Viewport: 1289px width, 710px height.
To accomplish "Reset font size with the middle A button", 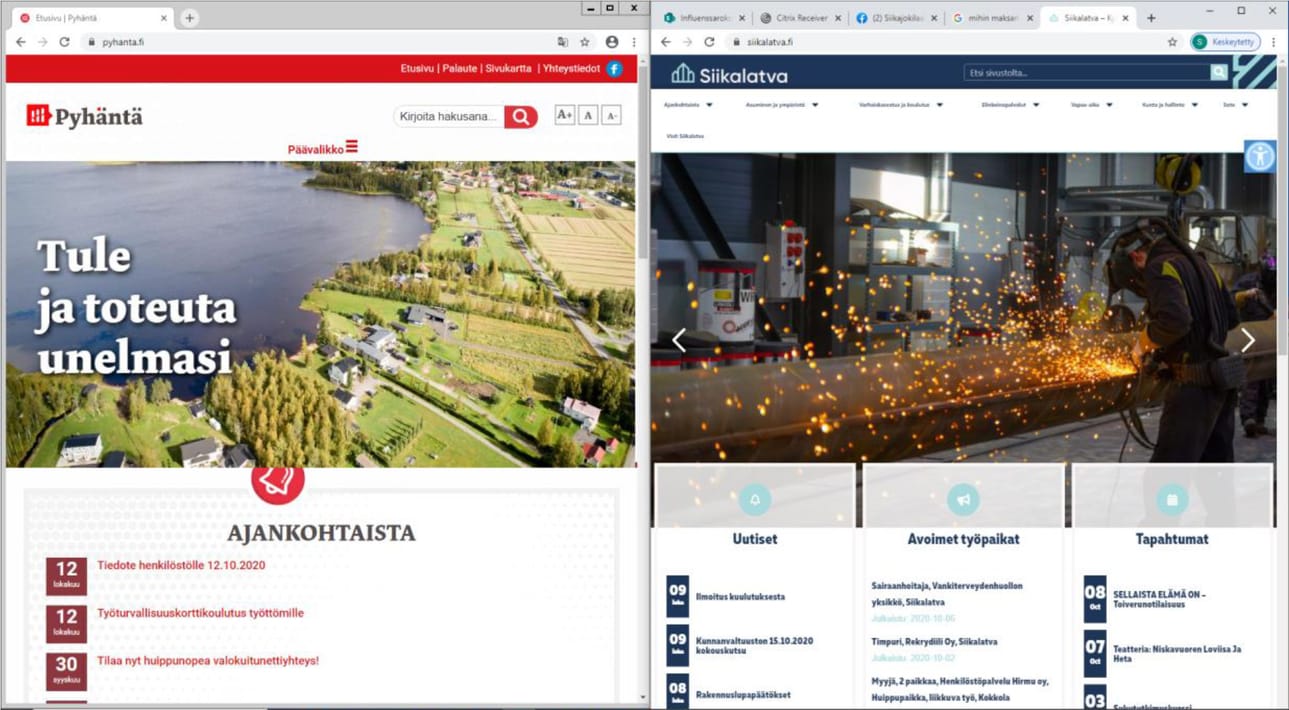I will (588, 116).
